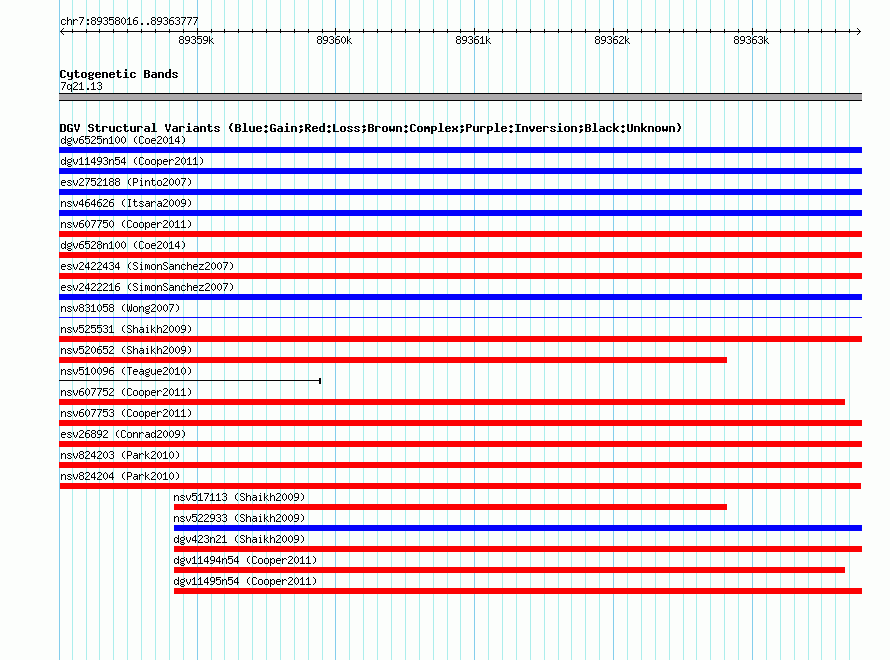The height and width of the screenshot is (660, 890).
Task: Select the esv2752188 blue variant bar
Action: [x=460, y=192]
